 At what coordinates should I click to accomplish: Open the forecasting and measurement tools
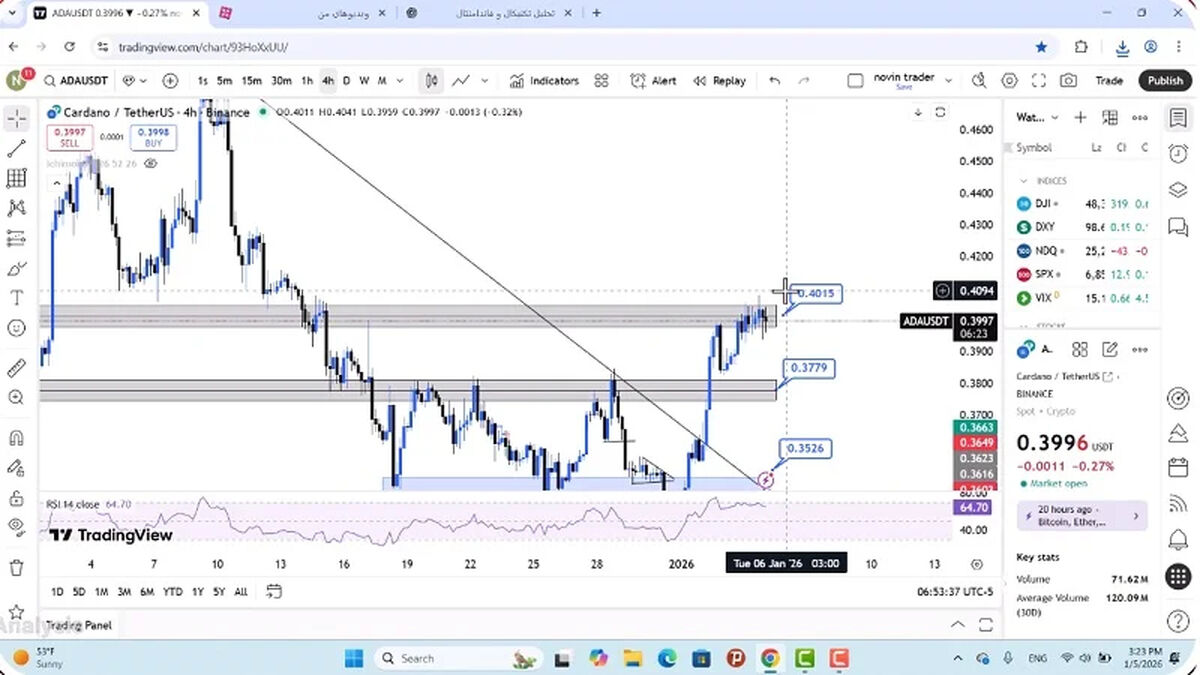(x=16, y=238)
